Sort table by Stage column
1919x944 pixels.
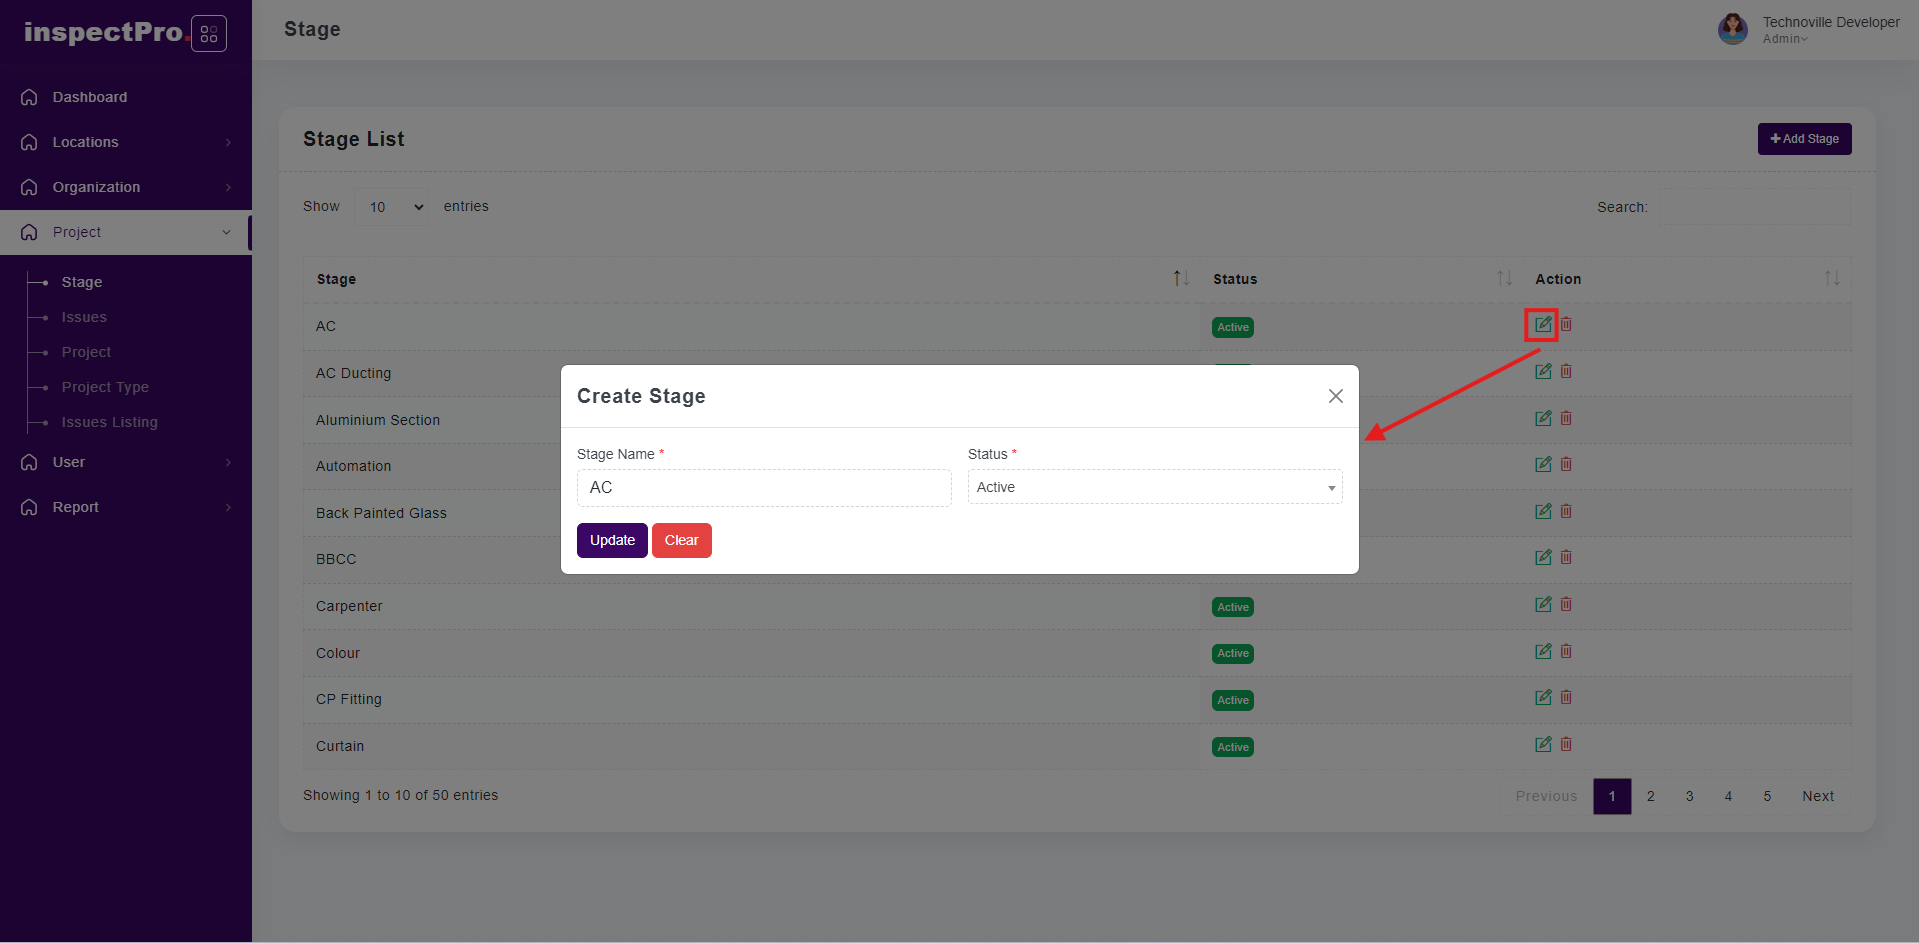[x=1180, y=279]
